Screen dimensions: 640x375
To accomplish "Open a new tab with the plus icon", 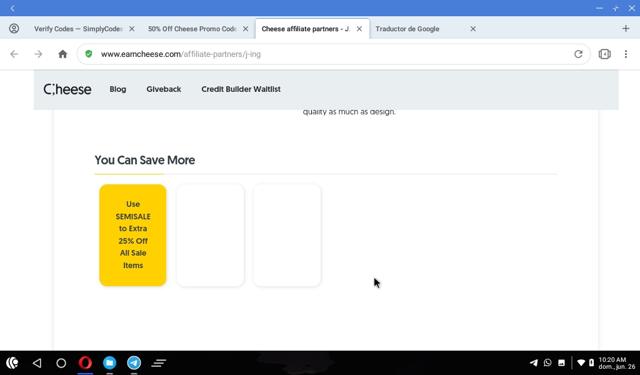I will (626, 28).
